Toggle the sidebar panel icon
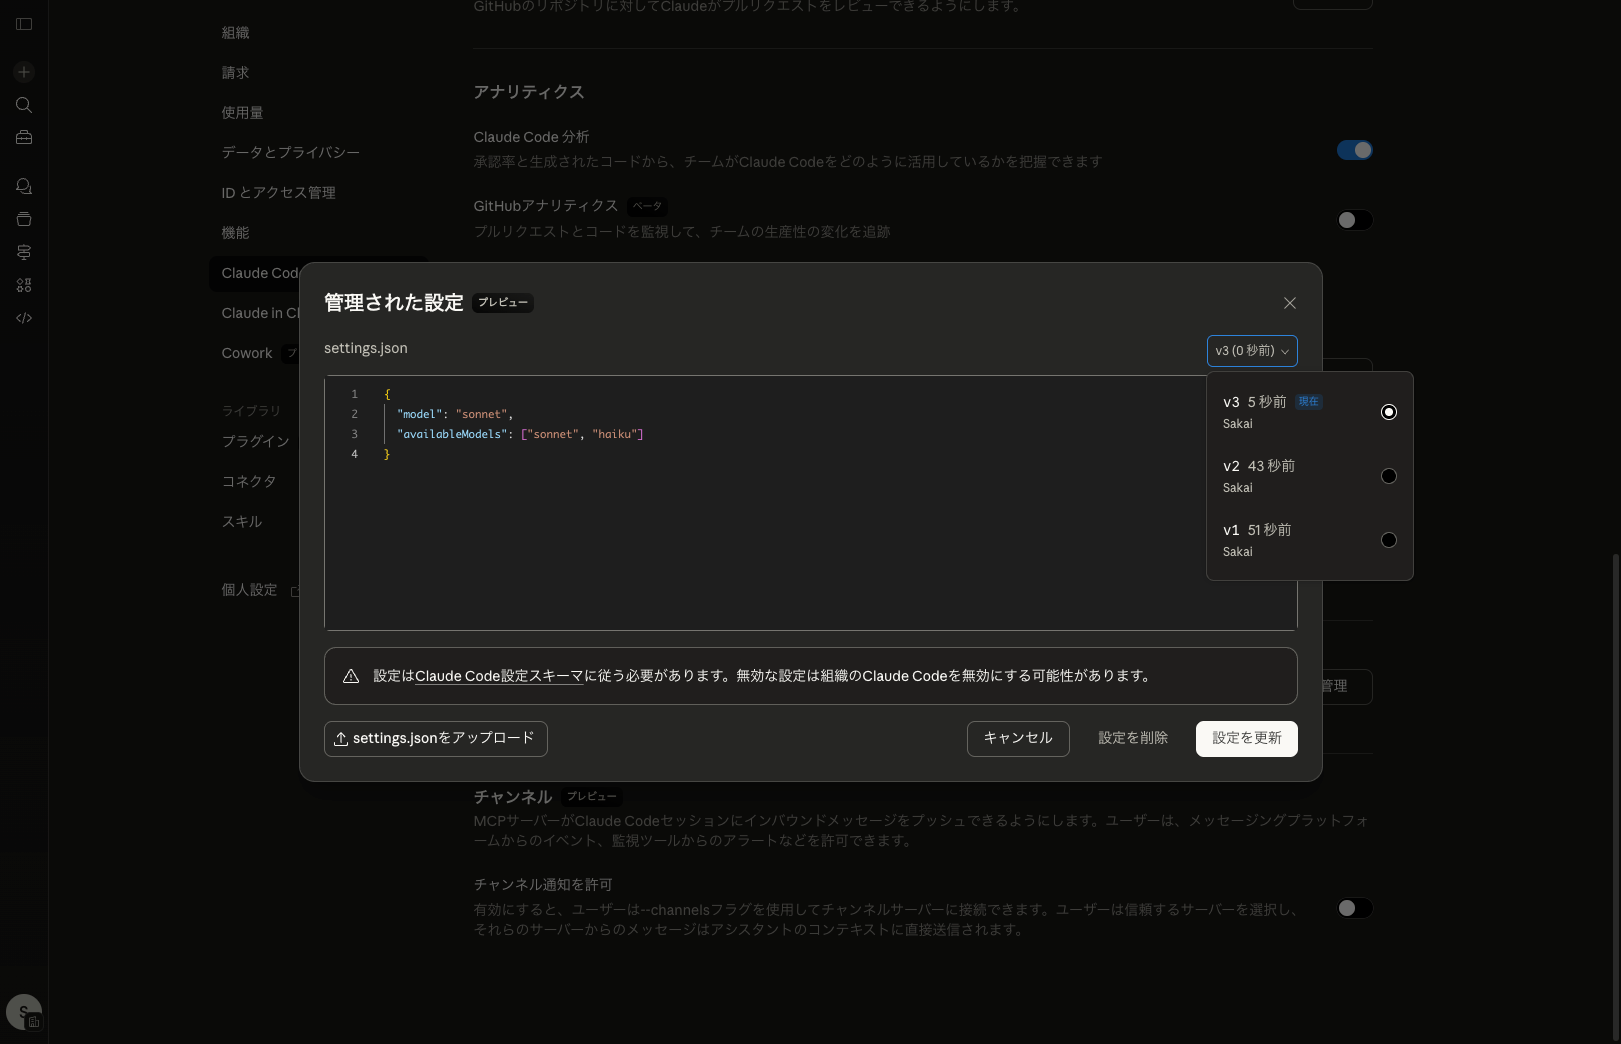Viewport: 1621px width, 1044px height. 24,24
